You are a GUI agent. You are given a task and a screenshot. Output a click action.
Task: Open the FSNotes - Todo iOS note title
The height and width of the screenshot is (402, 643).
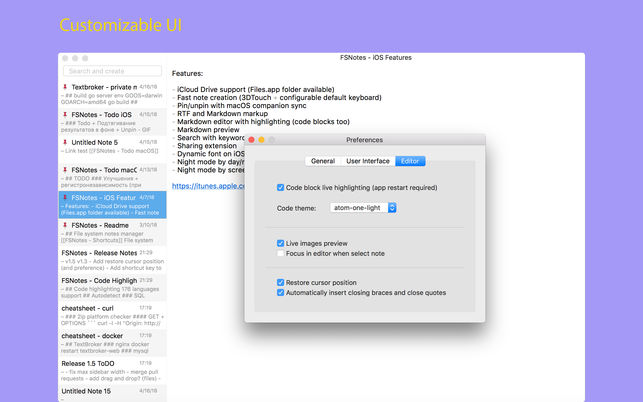(x=102, y=114)
